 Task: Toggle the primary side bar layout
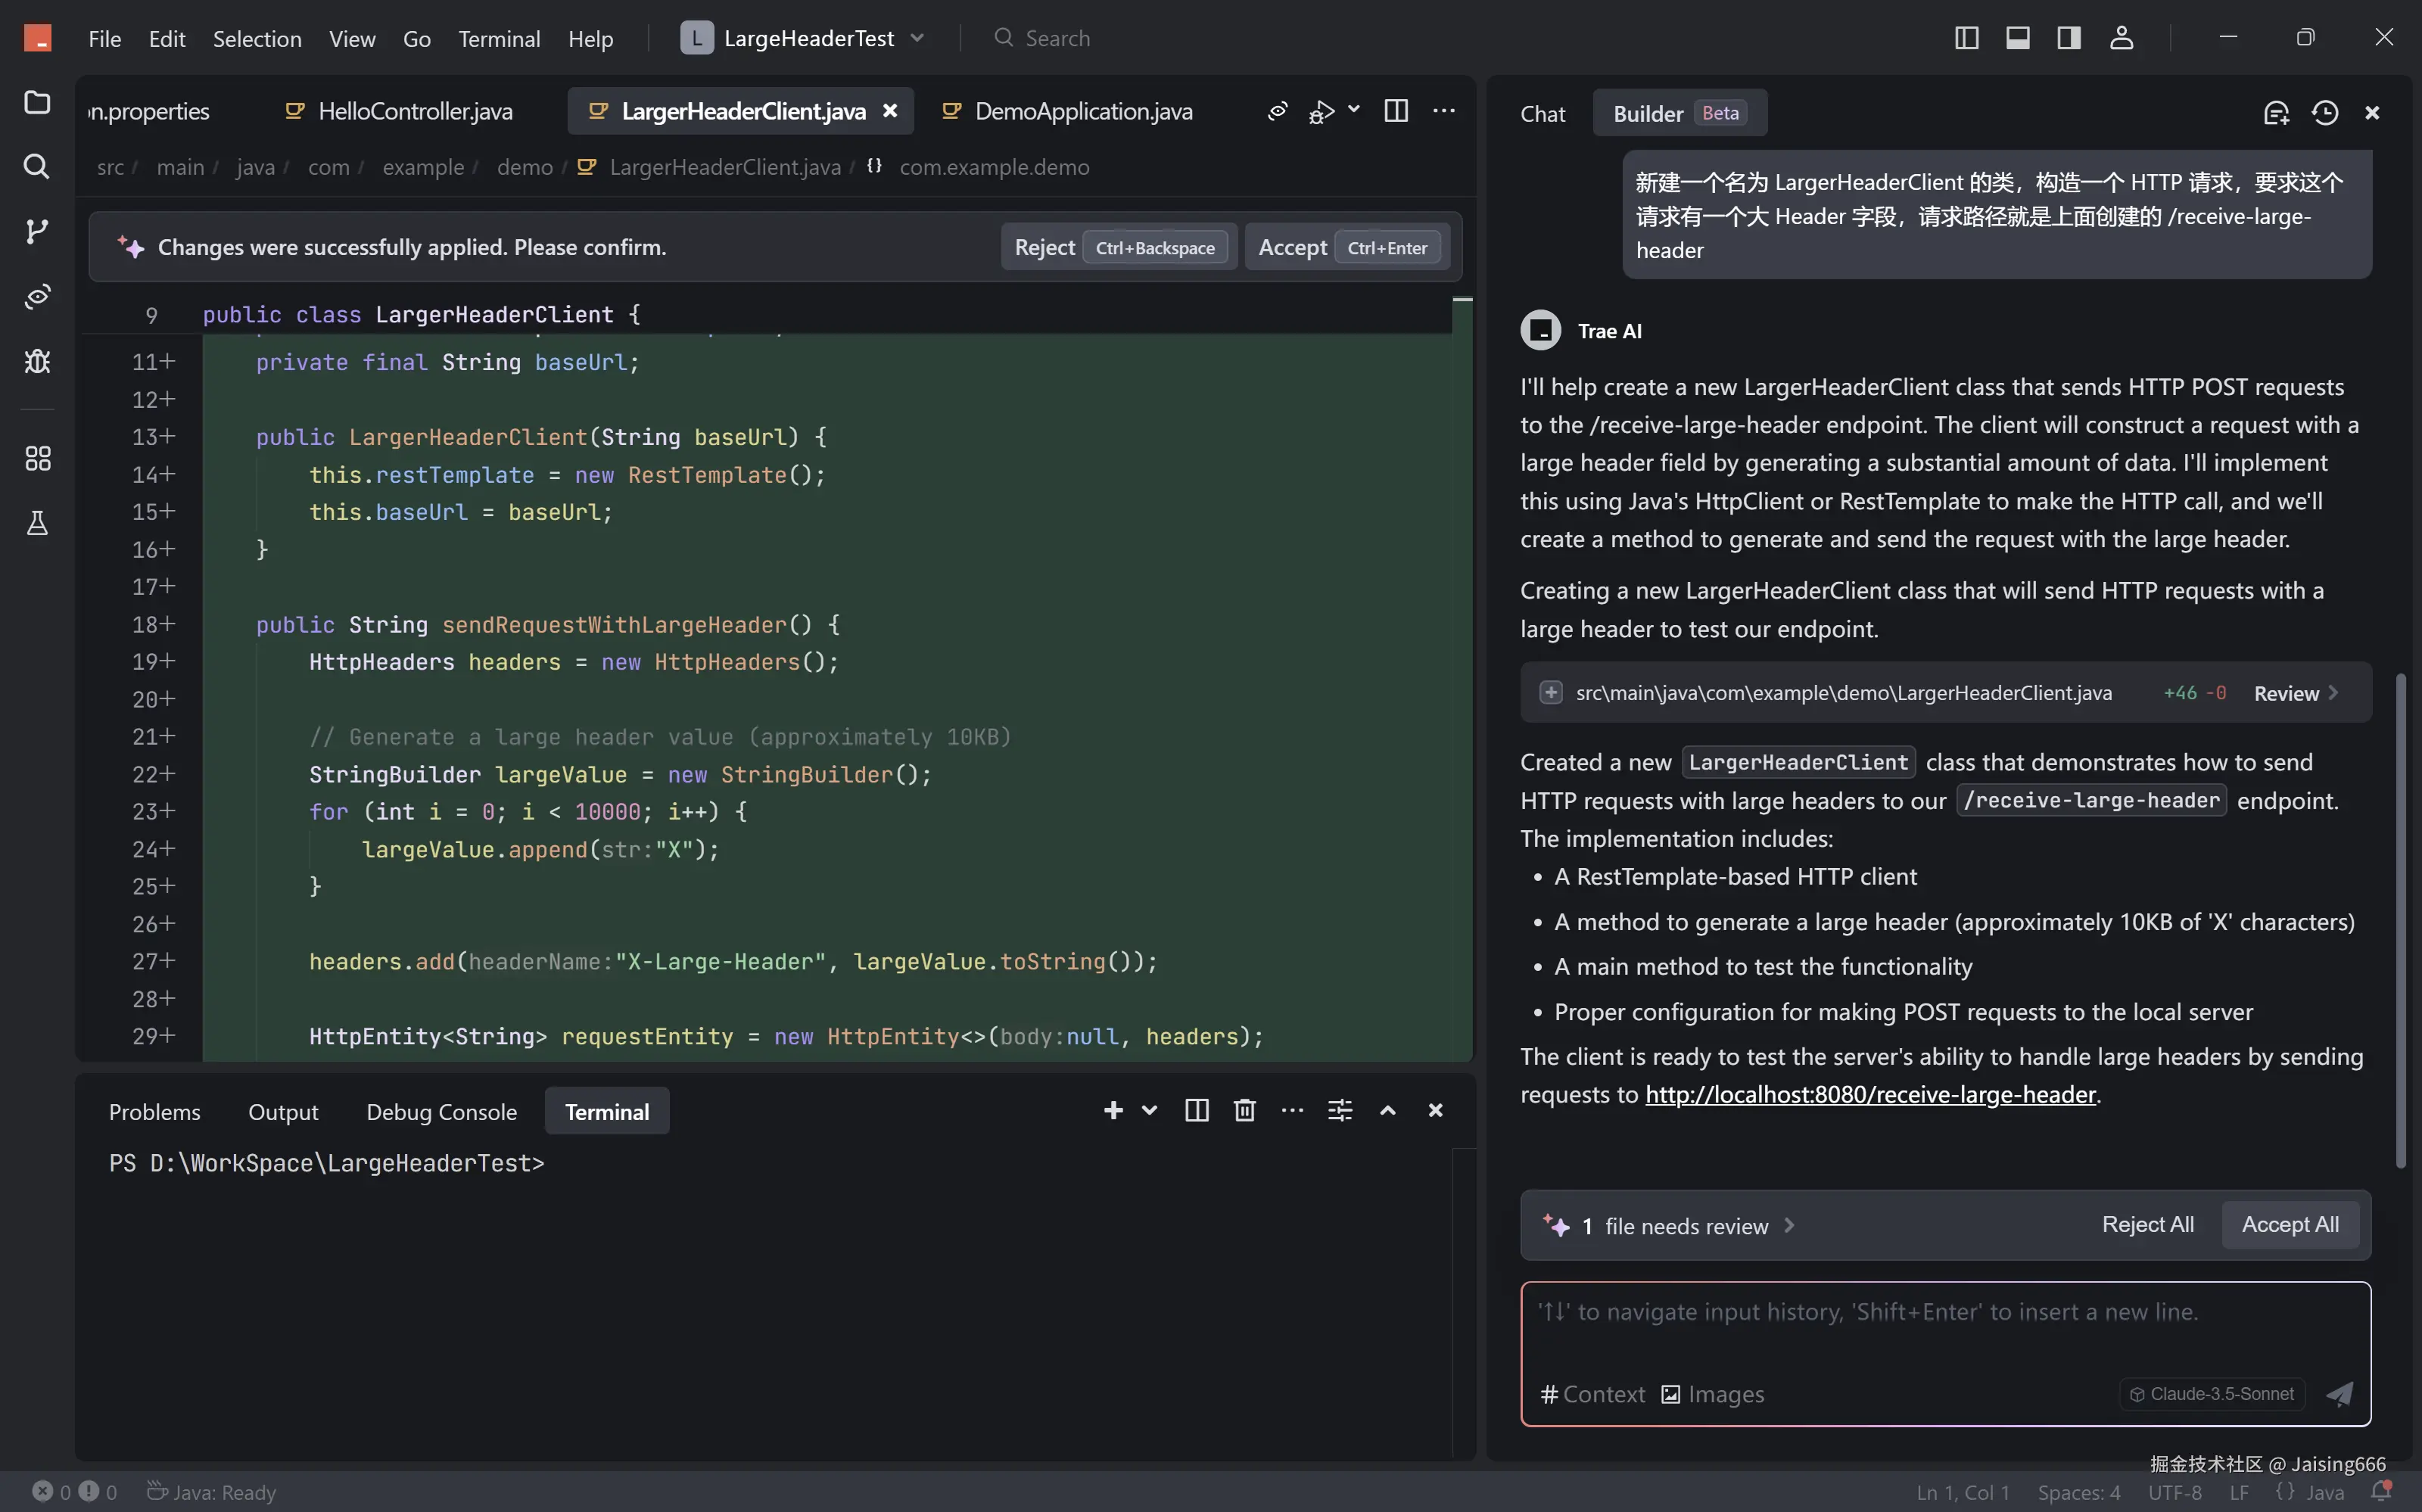pyautogui.click(x=1966, y=38)
